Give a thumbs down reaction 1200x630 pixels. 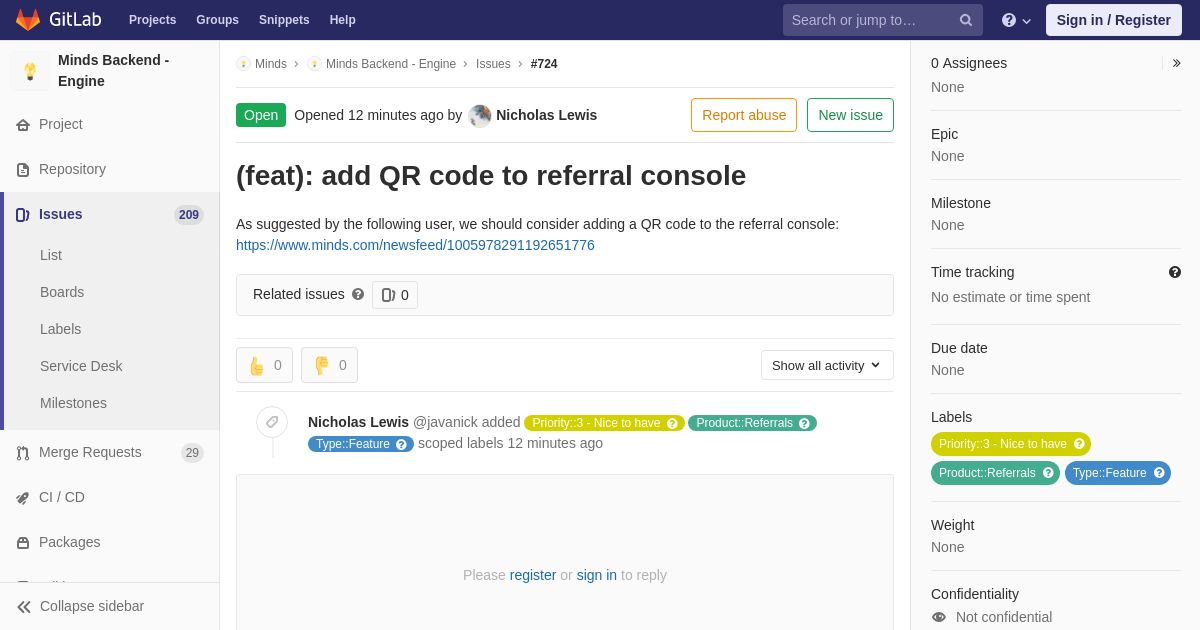pos(329,365)
